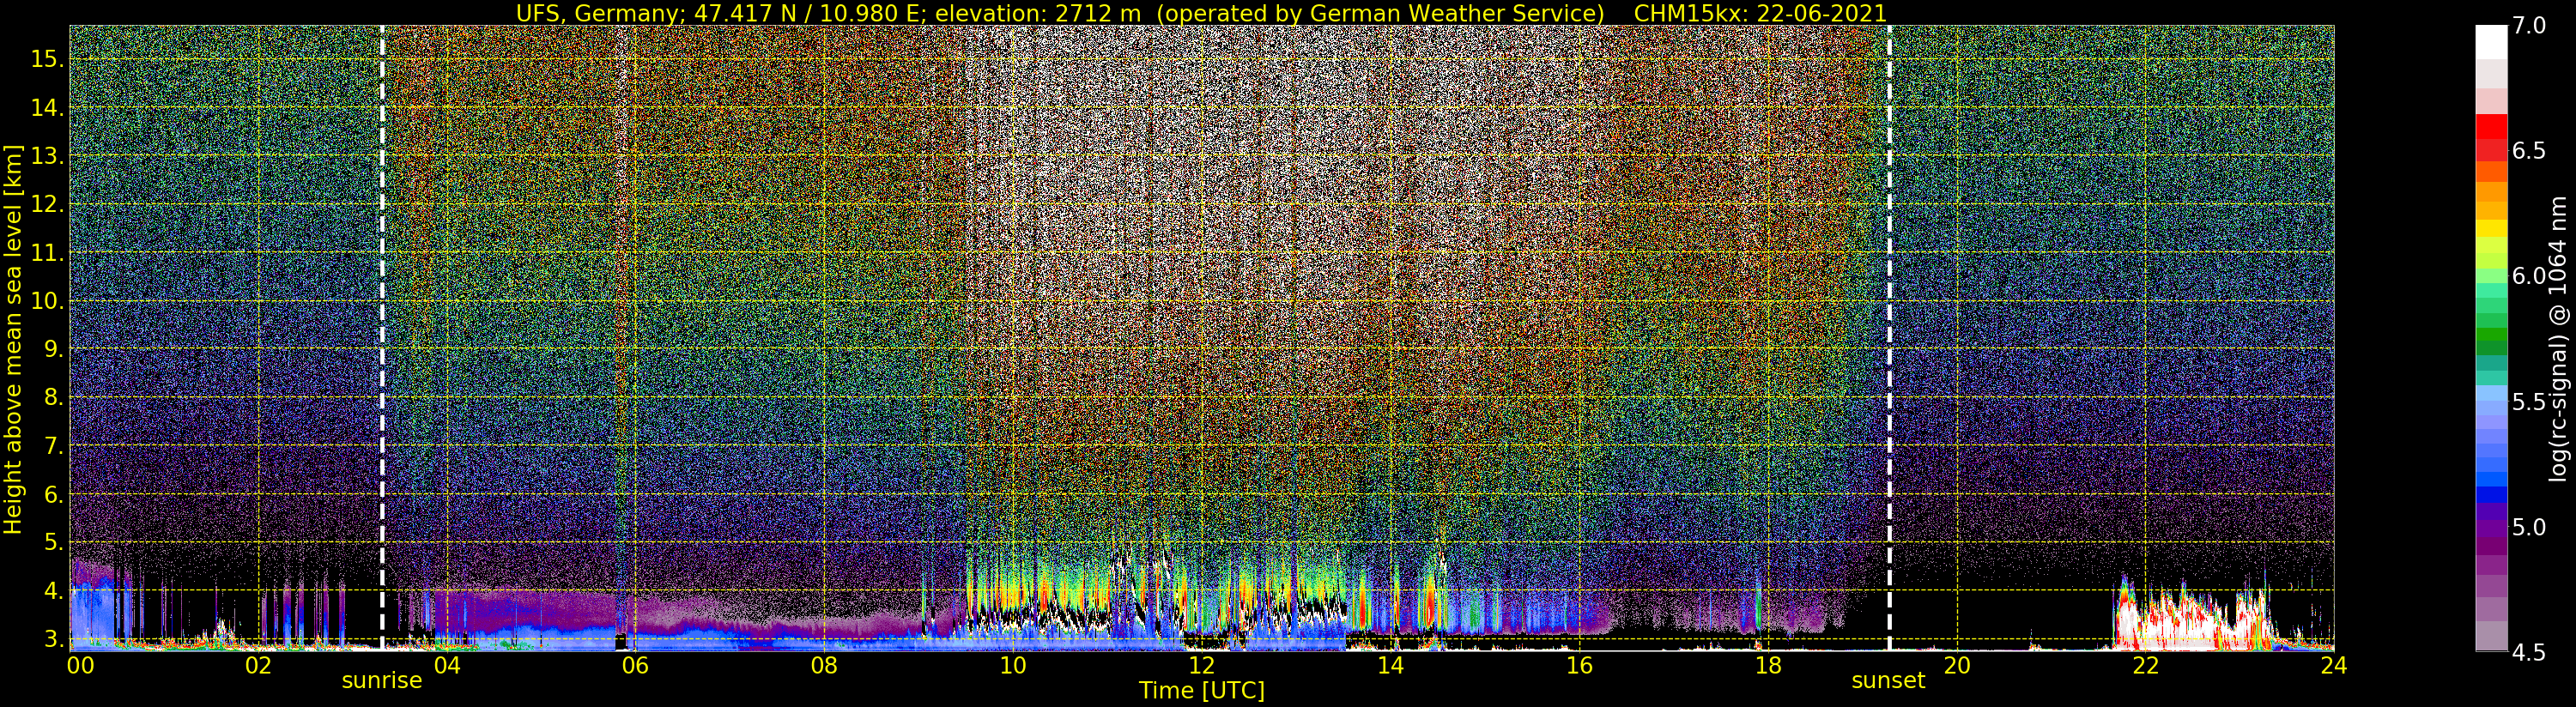Screen dimensions: 2576x707
Task: Click the height tick label '8.'
Action: tap(54, 397)
